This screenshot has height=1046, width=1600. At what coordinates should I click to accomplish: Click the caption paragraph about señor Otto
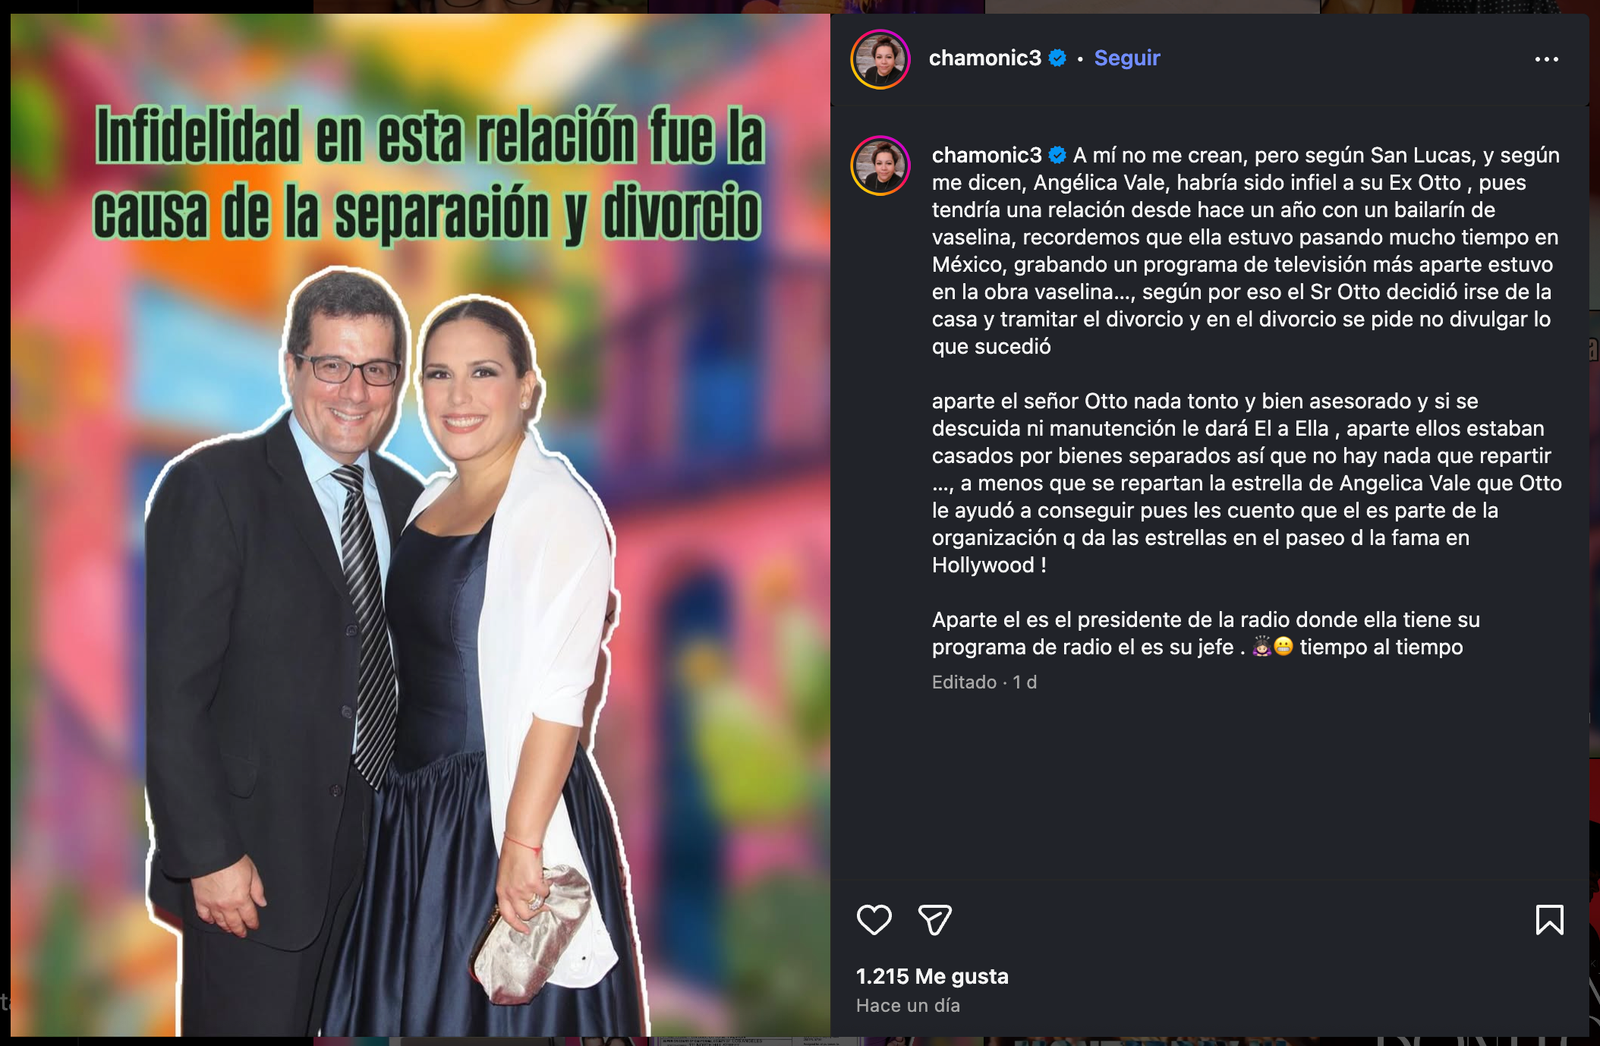click(x=1246, y=483)
